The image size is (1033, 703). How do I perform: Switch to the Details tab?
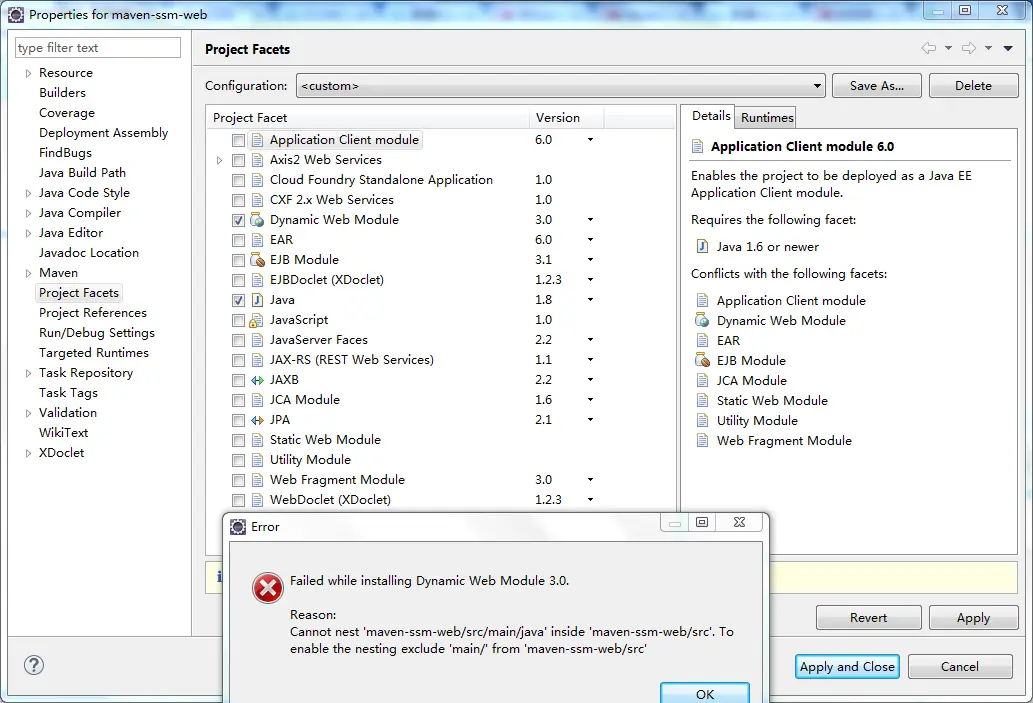[710, 116]
